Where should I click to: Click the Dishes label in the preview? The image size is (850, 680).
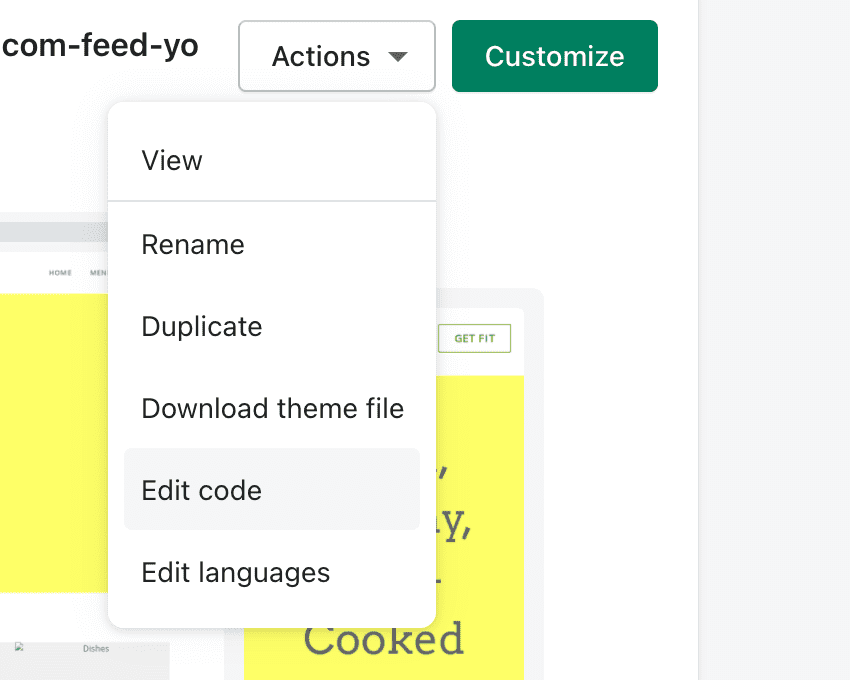click(x=96, y=649)
